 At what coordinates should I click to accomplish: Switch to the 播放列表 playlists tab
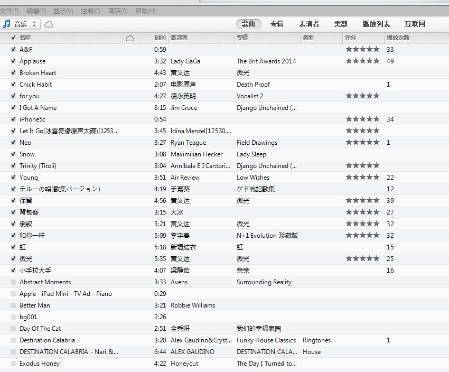tap(376, 24)
